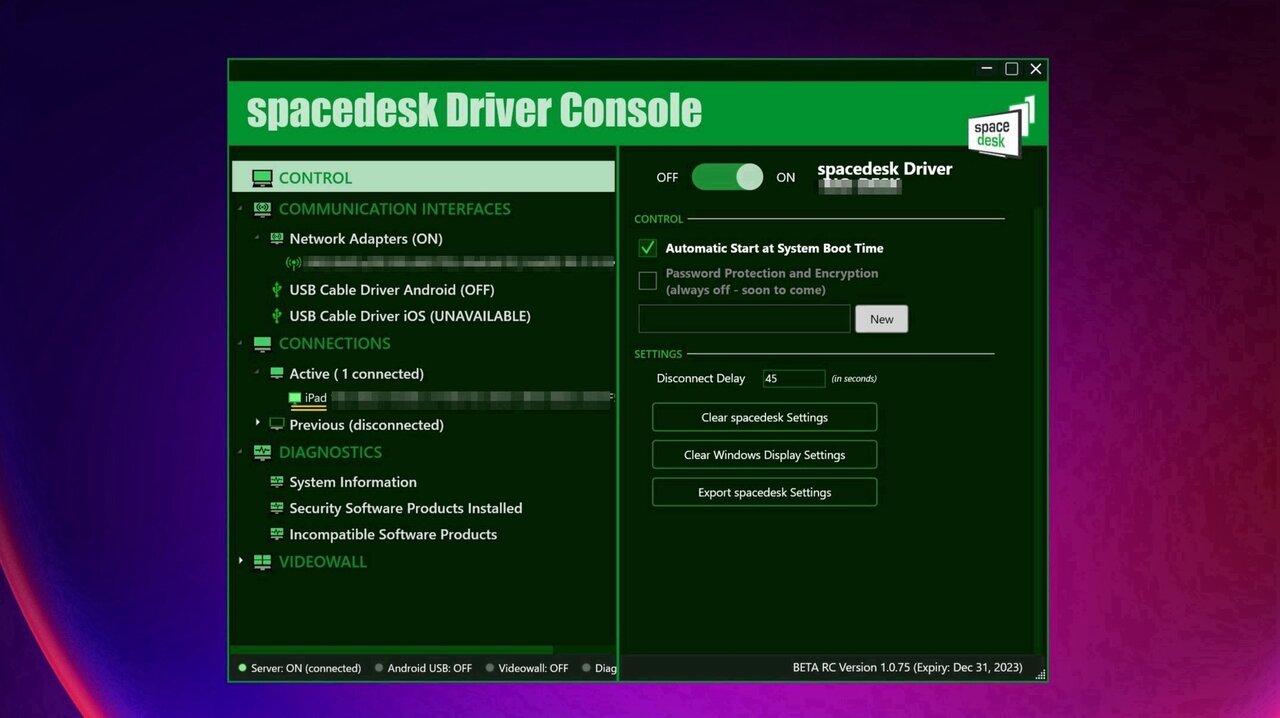Click the Active connections icon
Screen dimensions: 1280x718
277,373
